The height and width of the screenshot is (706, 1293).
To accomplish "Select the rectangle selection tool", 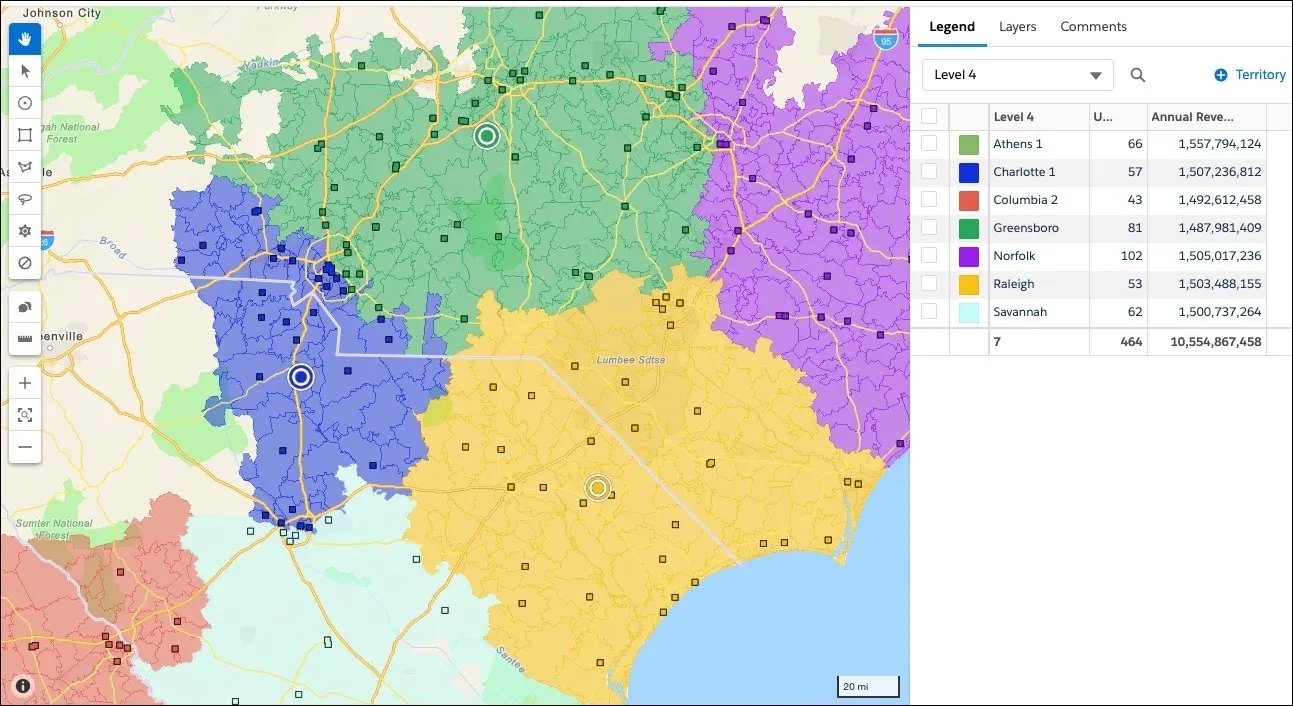I will pyautogui.click(x=25, y=135).
